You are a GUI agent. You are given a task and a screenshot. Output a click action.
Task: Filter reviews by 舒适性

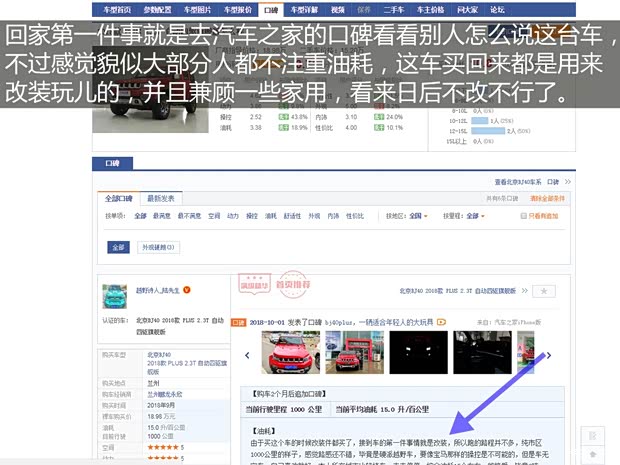292,216
